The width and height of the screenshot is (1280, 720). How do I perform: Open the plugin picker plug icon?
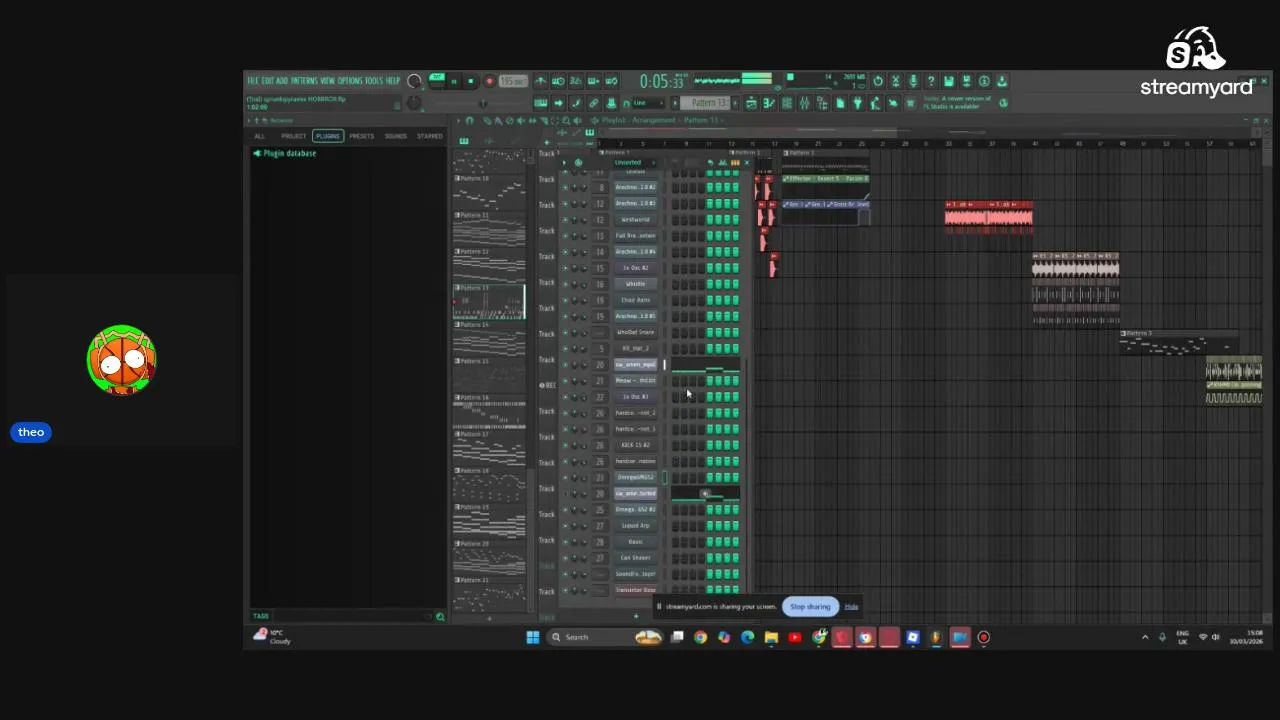click(857, 103)
